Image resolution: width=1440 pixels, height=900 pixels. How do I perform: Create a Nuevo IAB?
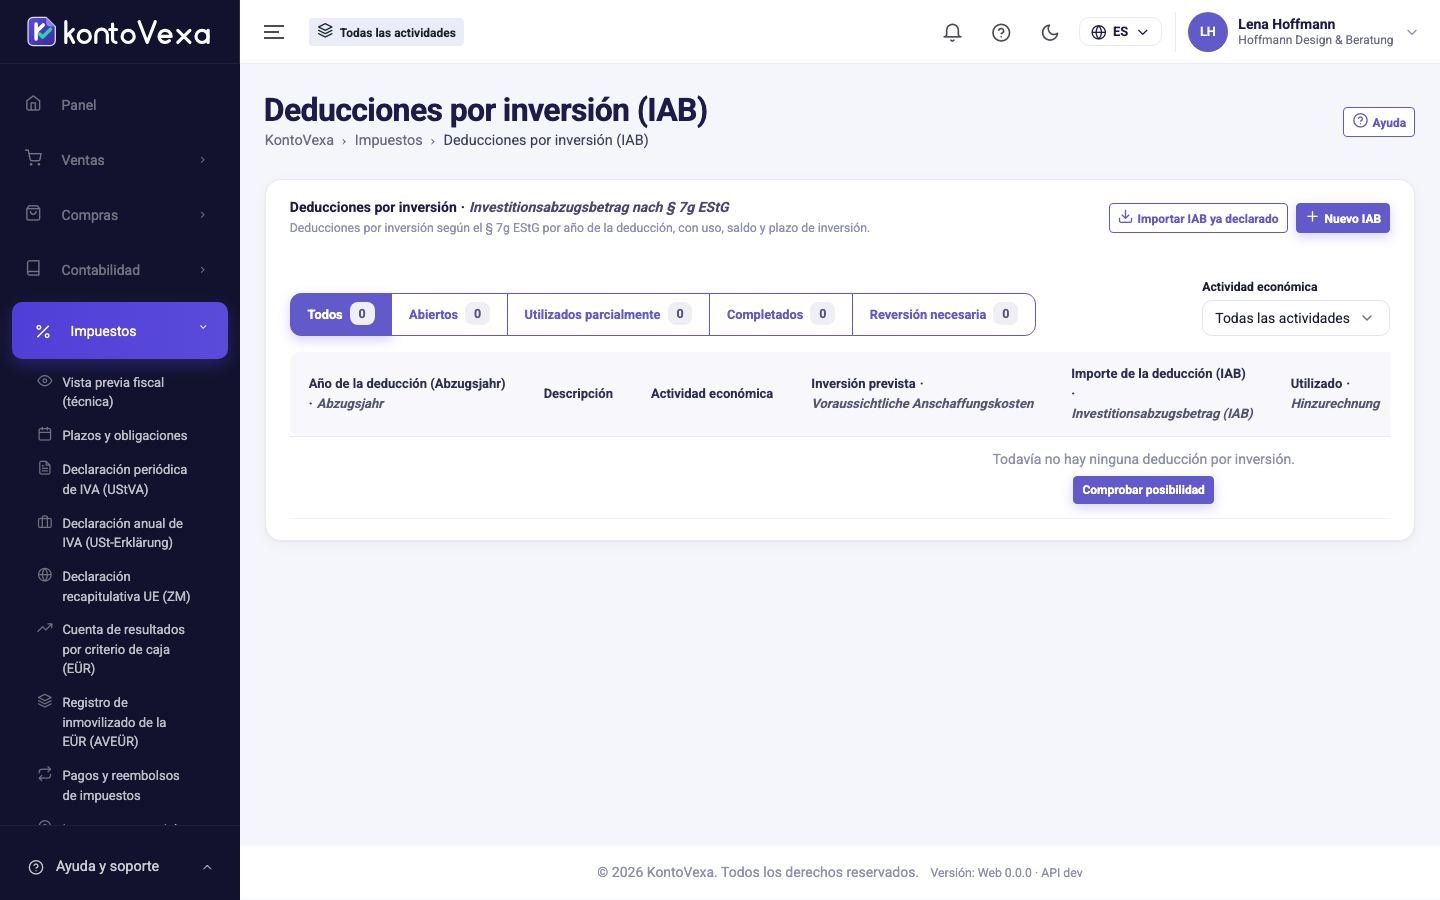pos(1342,218)
